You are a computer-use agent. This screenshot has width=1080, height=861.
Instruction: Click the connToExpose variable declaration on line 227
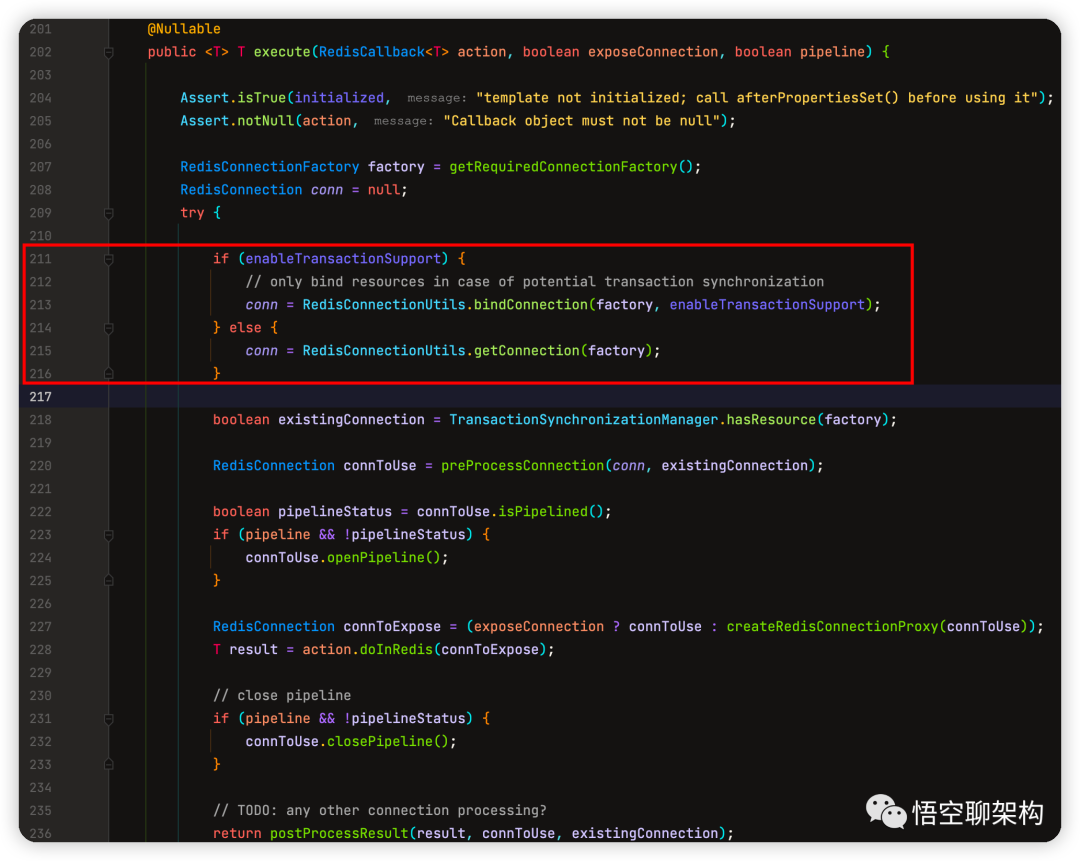tap(392, 626)
